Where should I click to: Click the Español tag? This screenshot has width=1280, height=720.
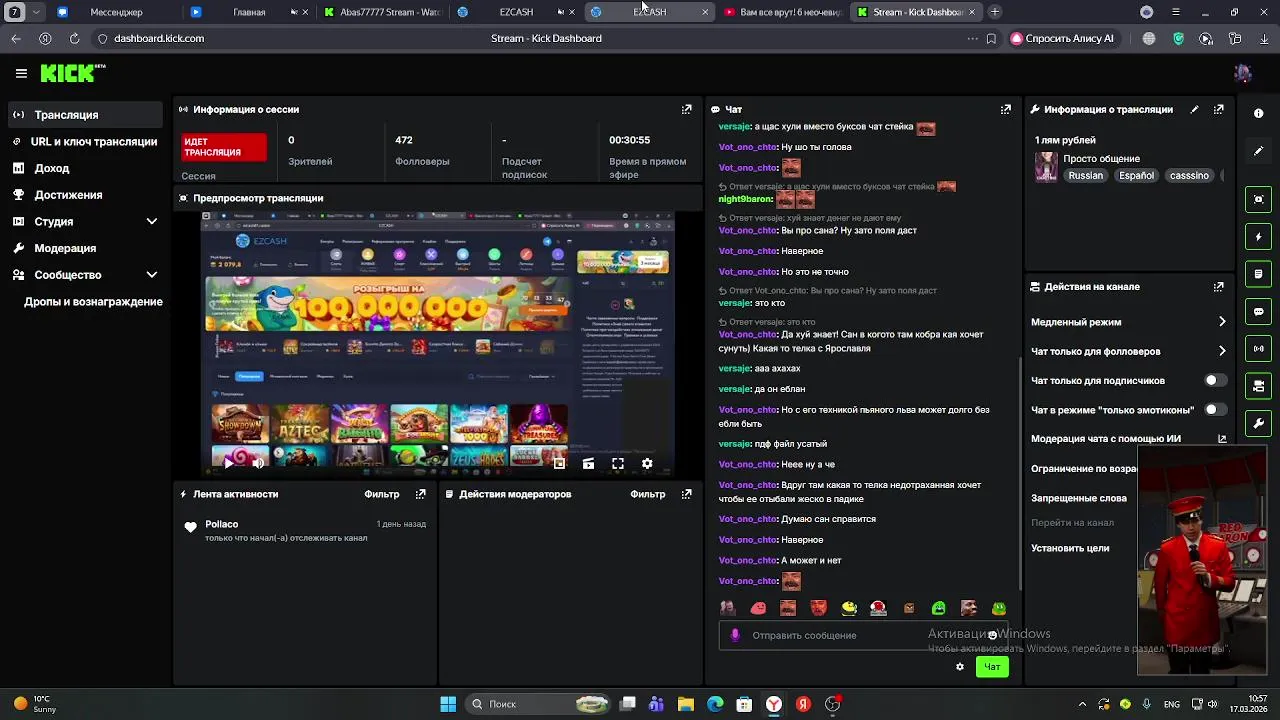1136,175
